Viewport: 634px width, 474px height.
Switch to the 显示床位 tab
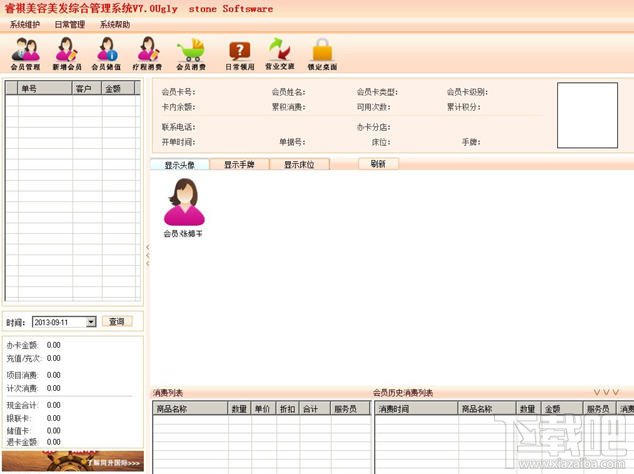[299, 165]
